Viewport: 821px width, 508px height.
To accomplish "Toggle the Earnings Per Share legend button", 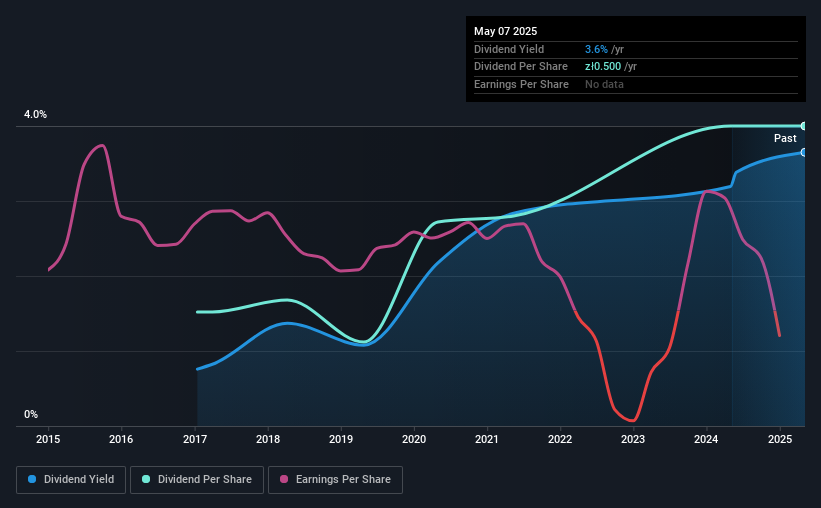I will point(335,480).
